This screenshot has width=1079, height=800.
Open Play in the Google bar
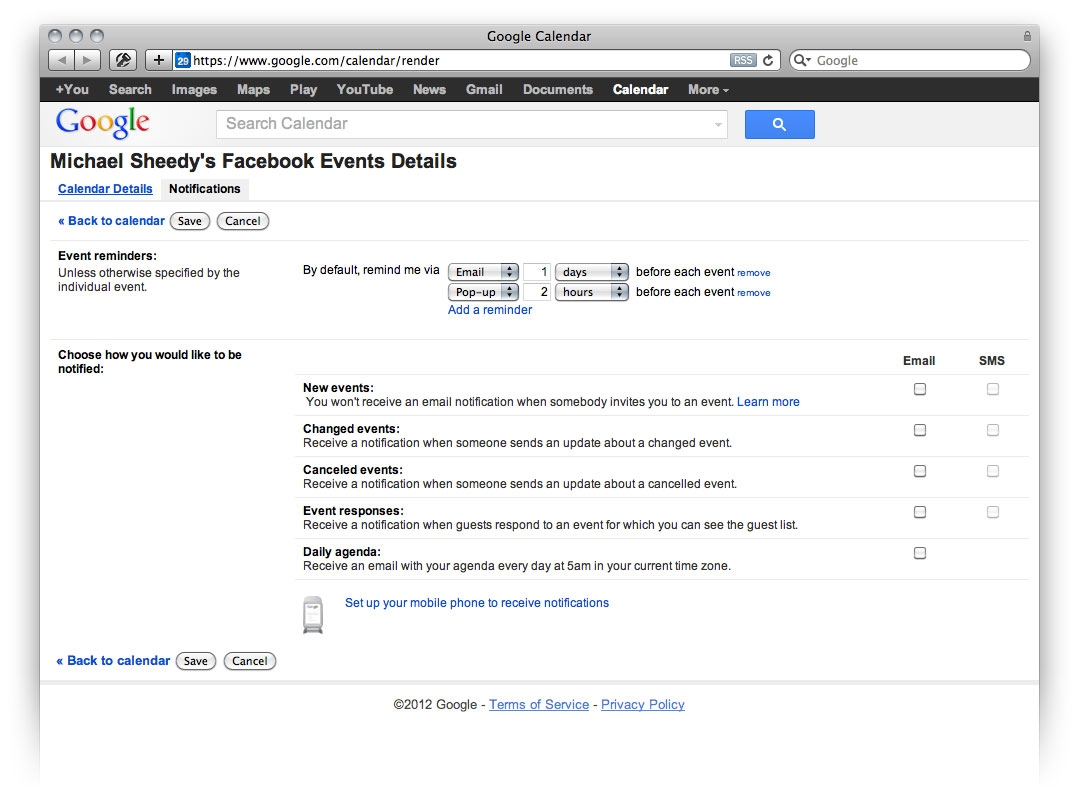[x=303, y=89]
